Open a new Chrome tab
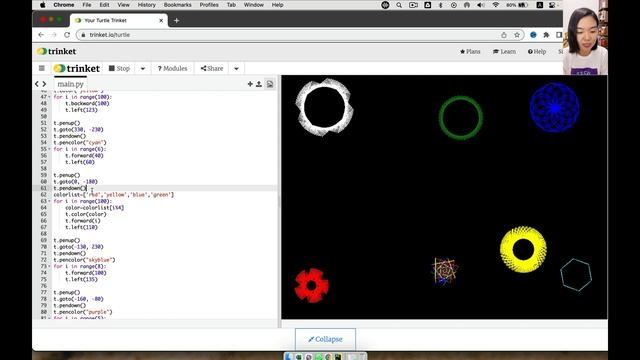 click(176, 20)
